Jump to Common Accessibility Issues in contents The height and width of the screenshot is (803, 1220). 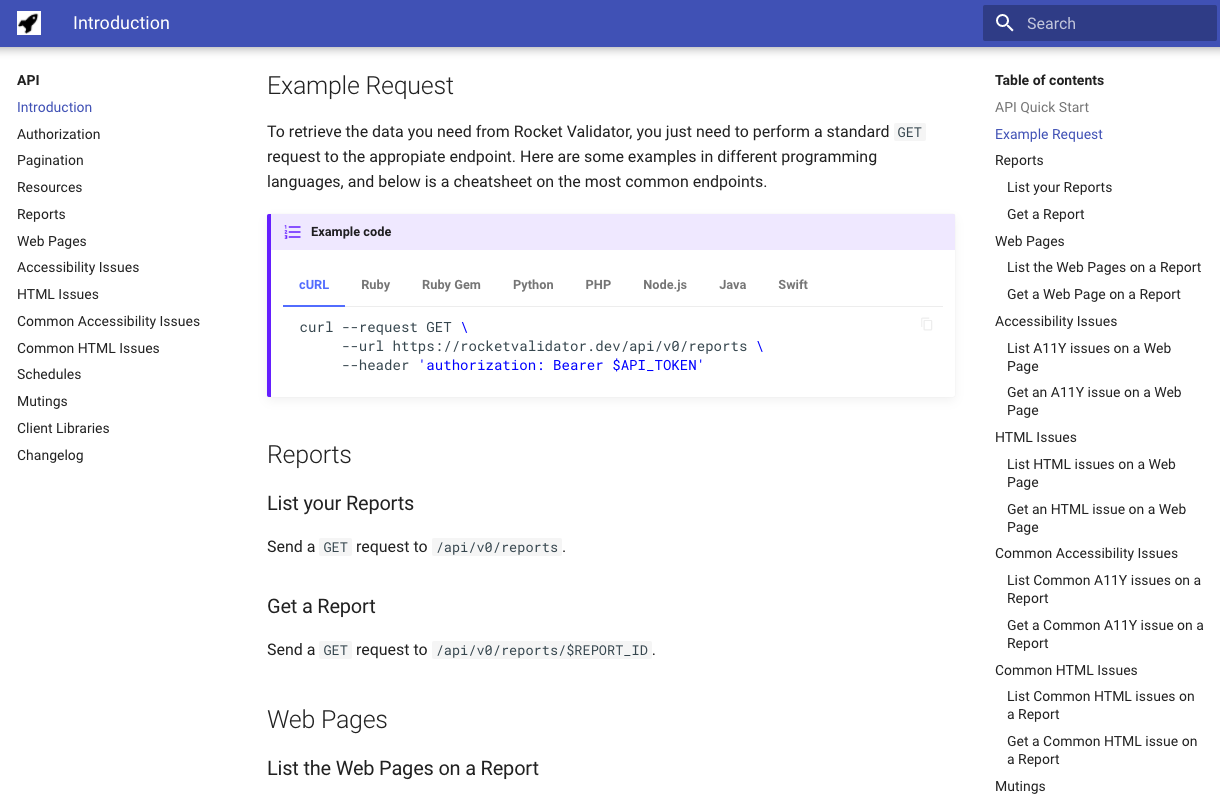1086,553
